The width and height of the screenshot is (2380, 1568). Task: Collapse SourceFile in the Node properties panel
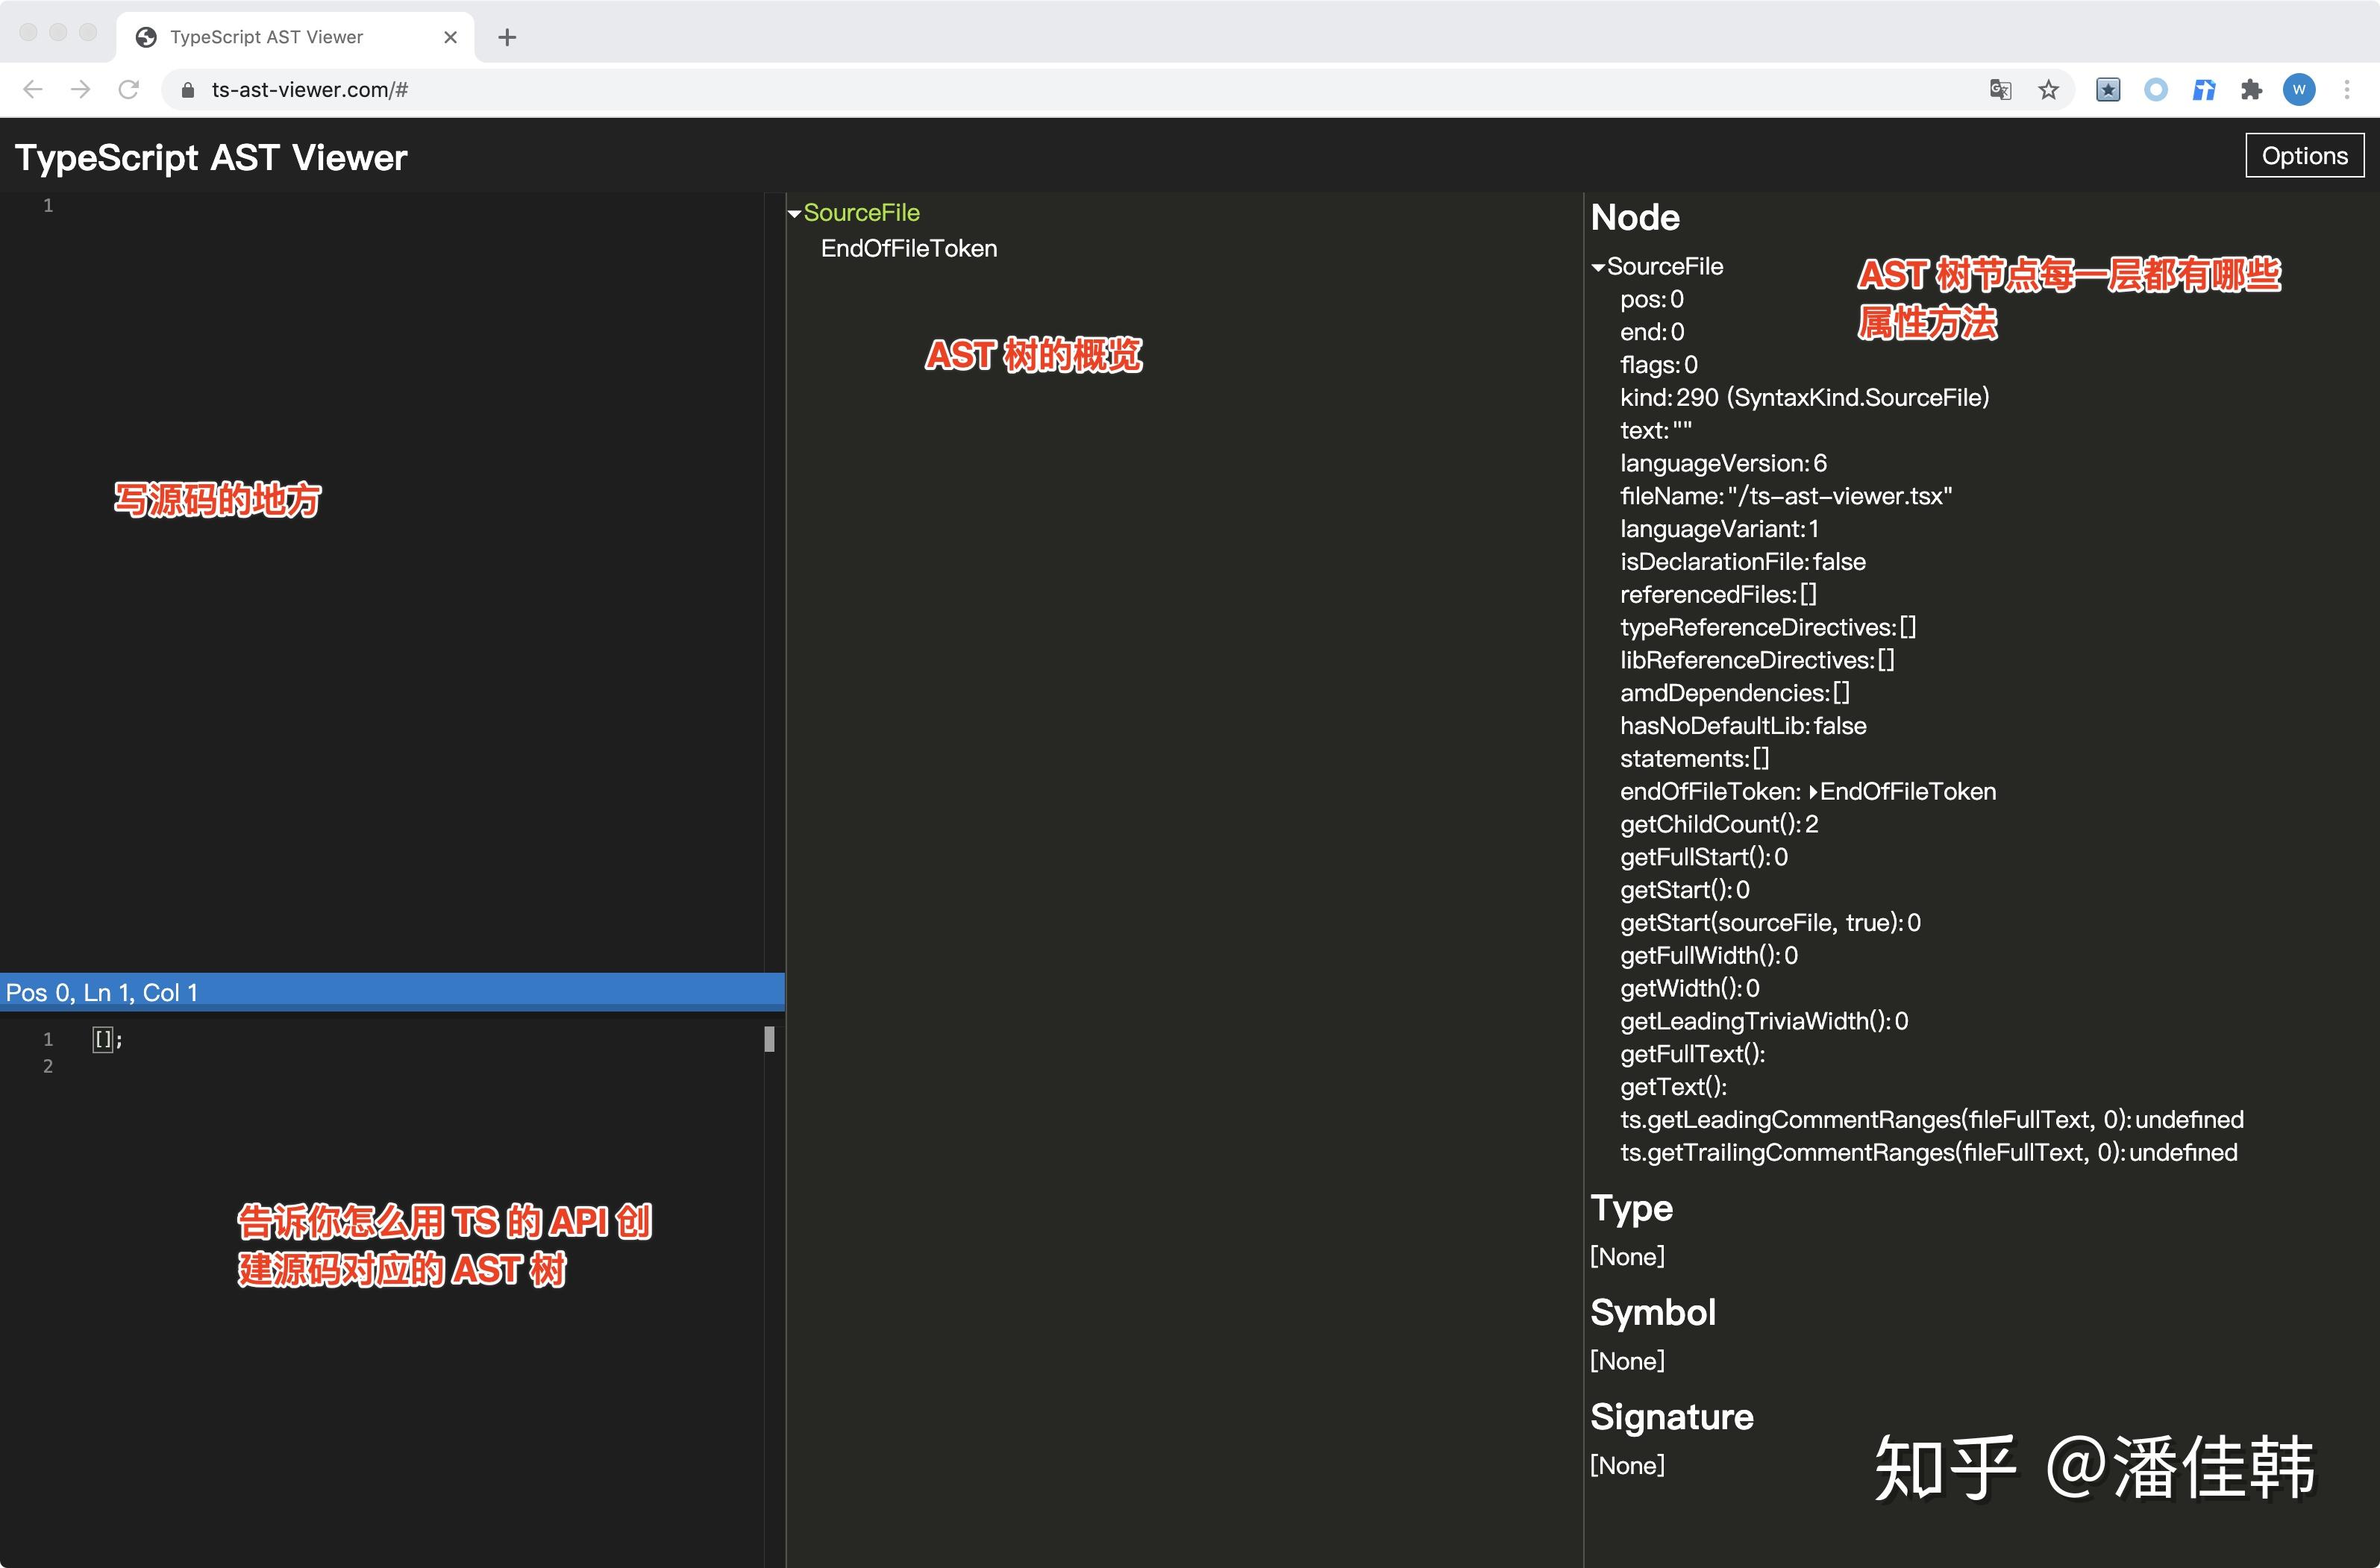point(1598,267)
